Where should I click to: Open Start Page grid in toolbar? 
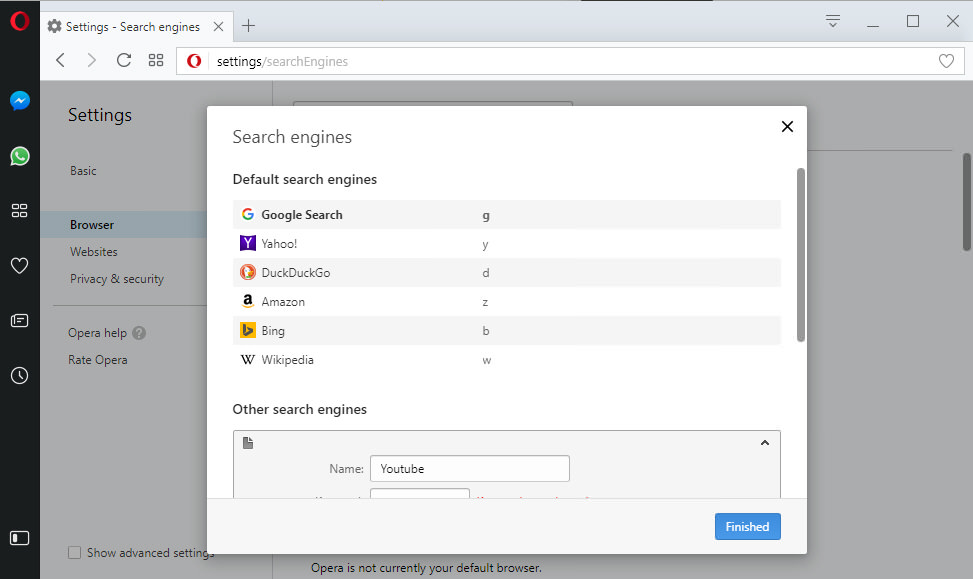click(156, 60)
